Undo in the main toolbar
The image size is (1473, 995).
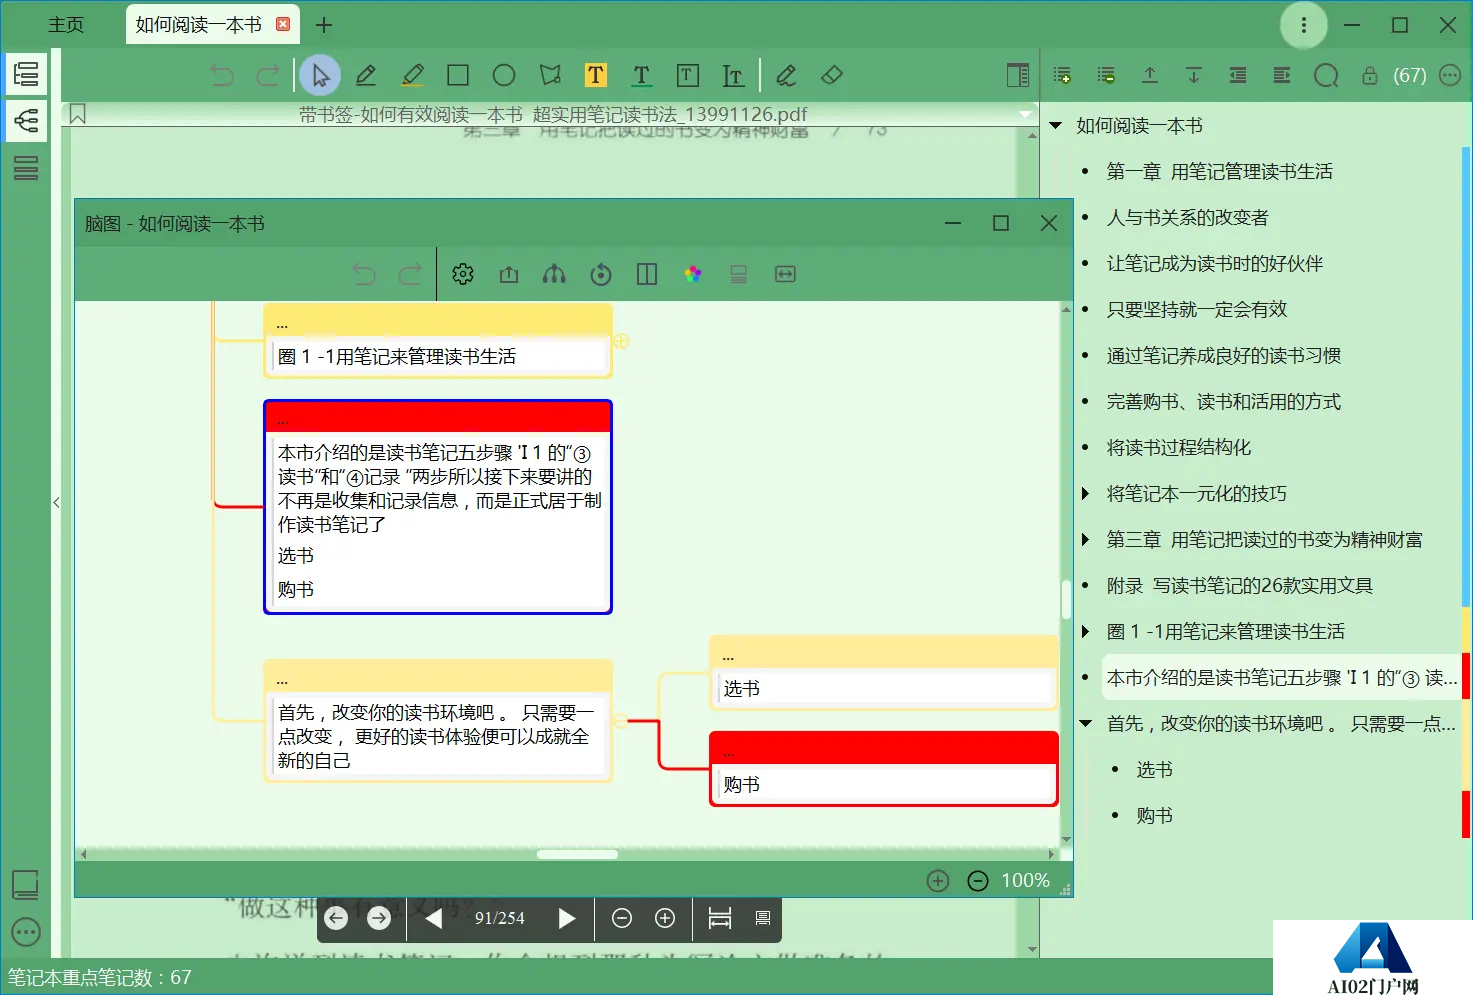point(222,75)
